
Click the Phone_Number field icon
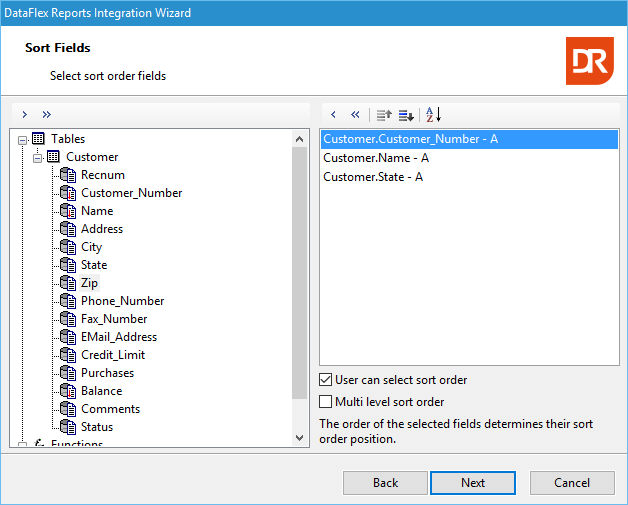tap(68, 301)
